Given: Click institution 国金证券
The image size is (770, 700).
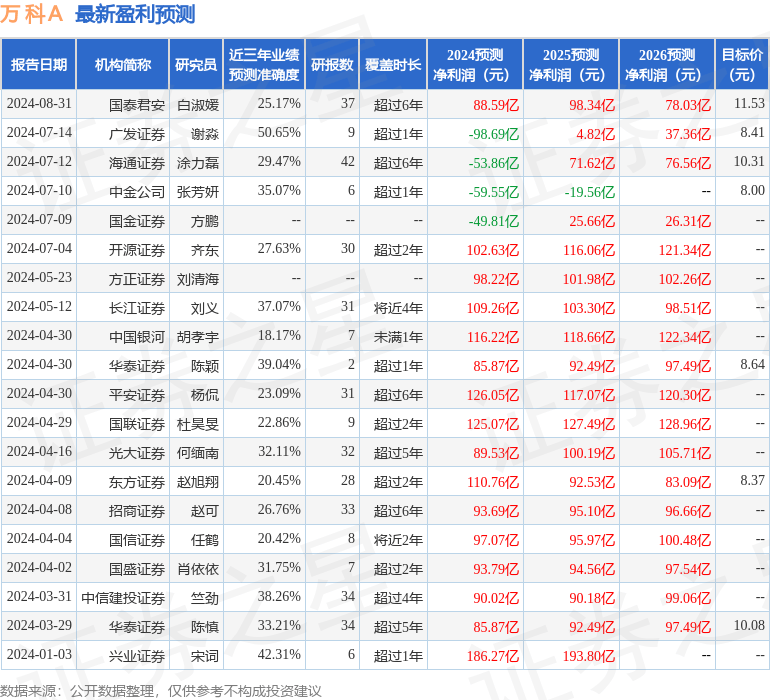Looking at the screenshot, I should point(137,221).
